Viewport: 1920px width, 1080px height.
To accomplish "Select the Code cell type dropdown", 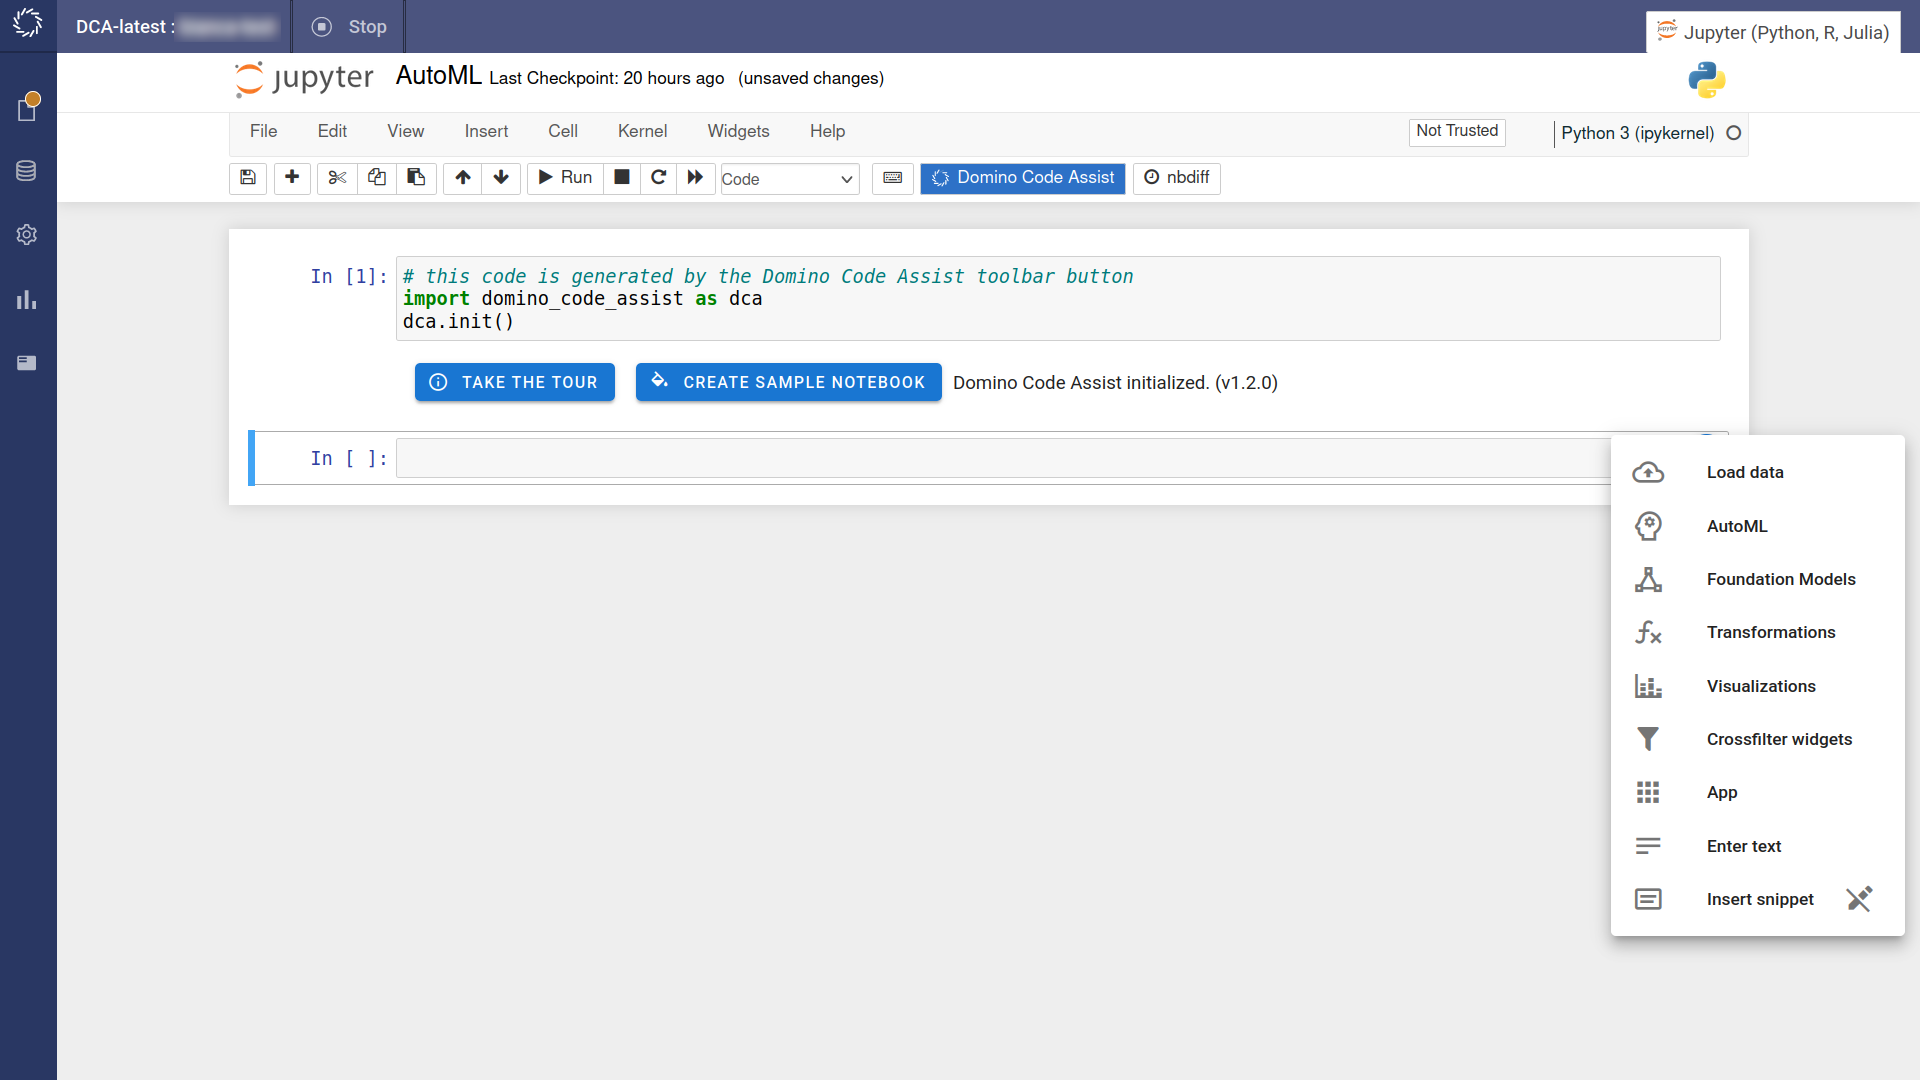I will (x=786, y=177).
